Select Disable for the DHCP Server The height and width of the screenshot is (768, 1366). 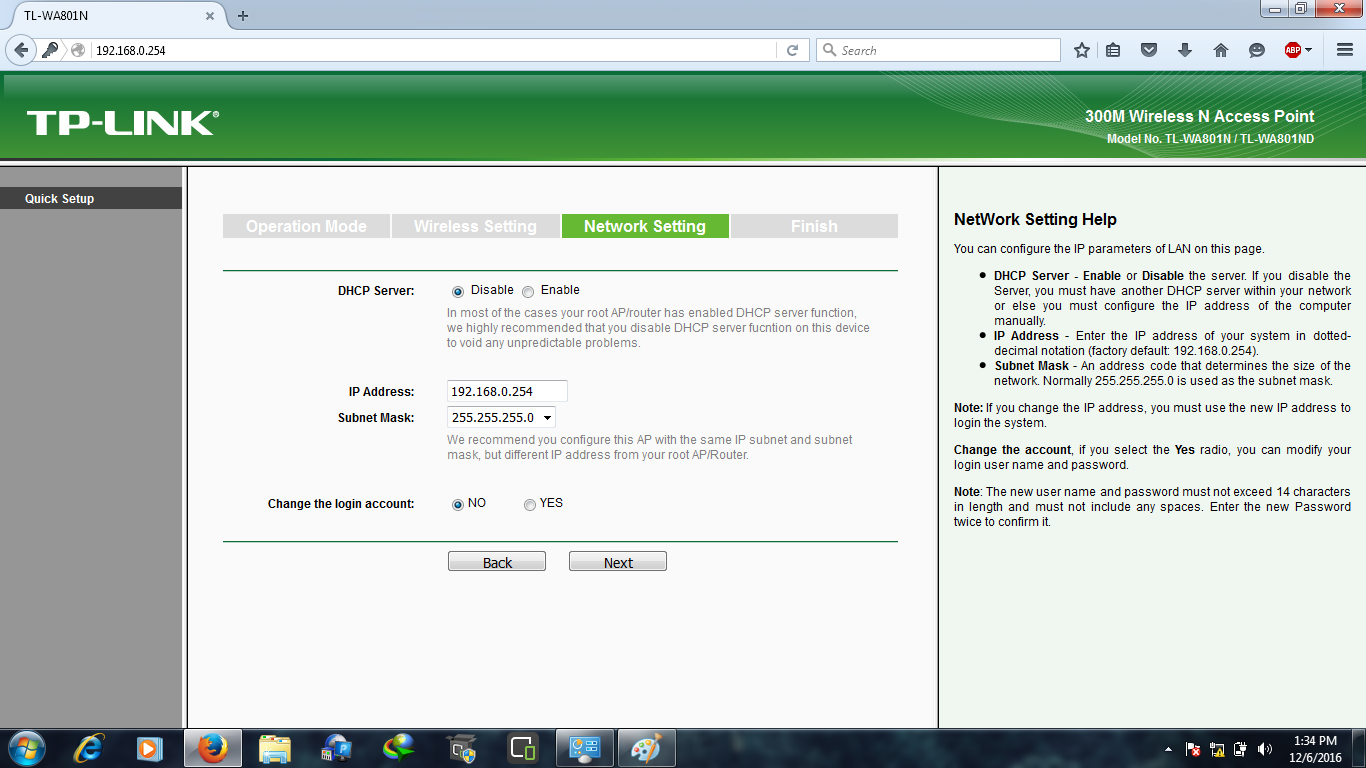pyautogui.click(x=457, y=291)
